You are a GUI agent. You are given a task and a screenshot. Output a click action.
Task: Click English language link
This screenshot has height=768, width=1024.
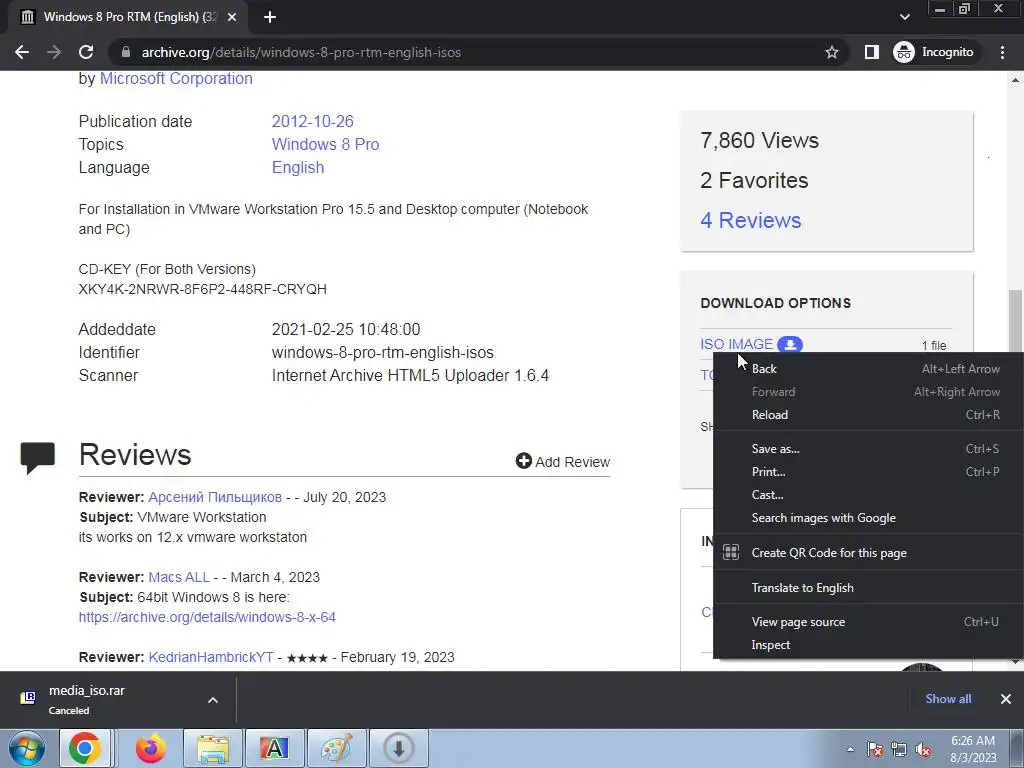tap(298, 168)
